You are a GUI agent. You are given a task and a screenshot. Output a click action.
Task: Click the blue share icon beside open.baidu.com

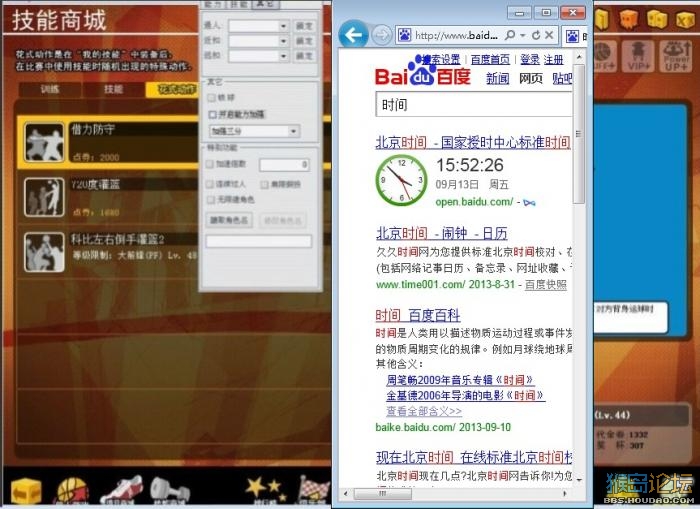point(529,203)
